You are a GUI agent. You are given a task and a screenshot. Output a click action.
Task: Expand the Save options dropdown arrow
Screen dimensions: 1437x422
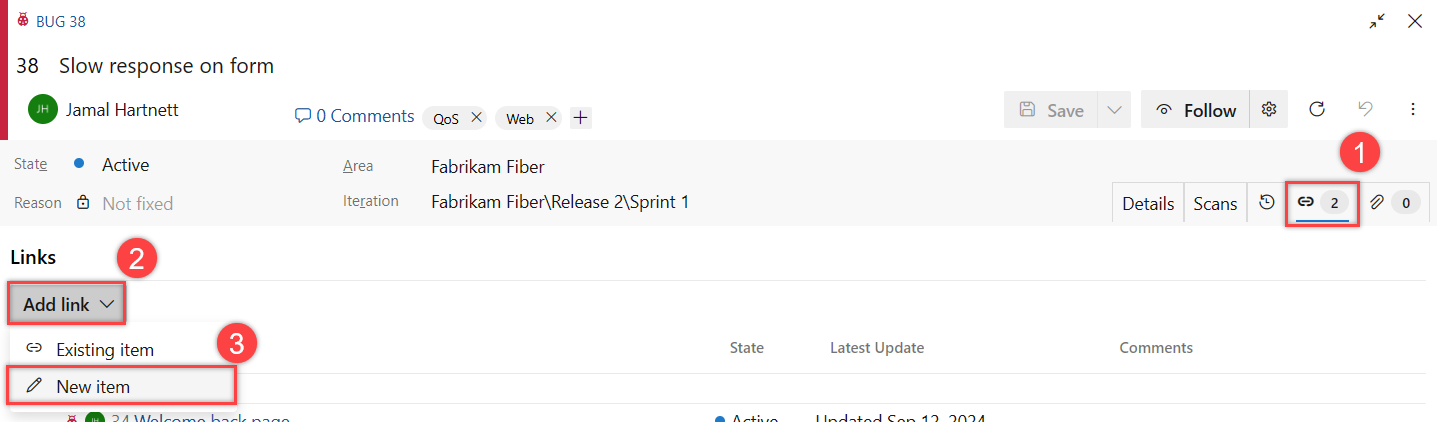(x=1114, y=110)
